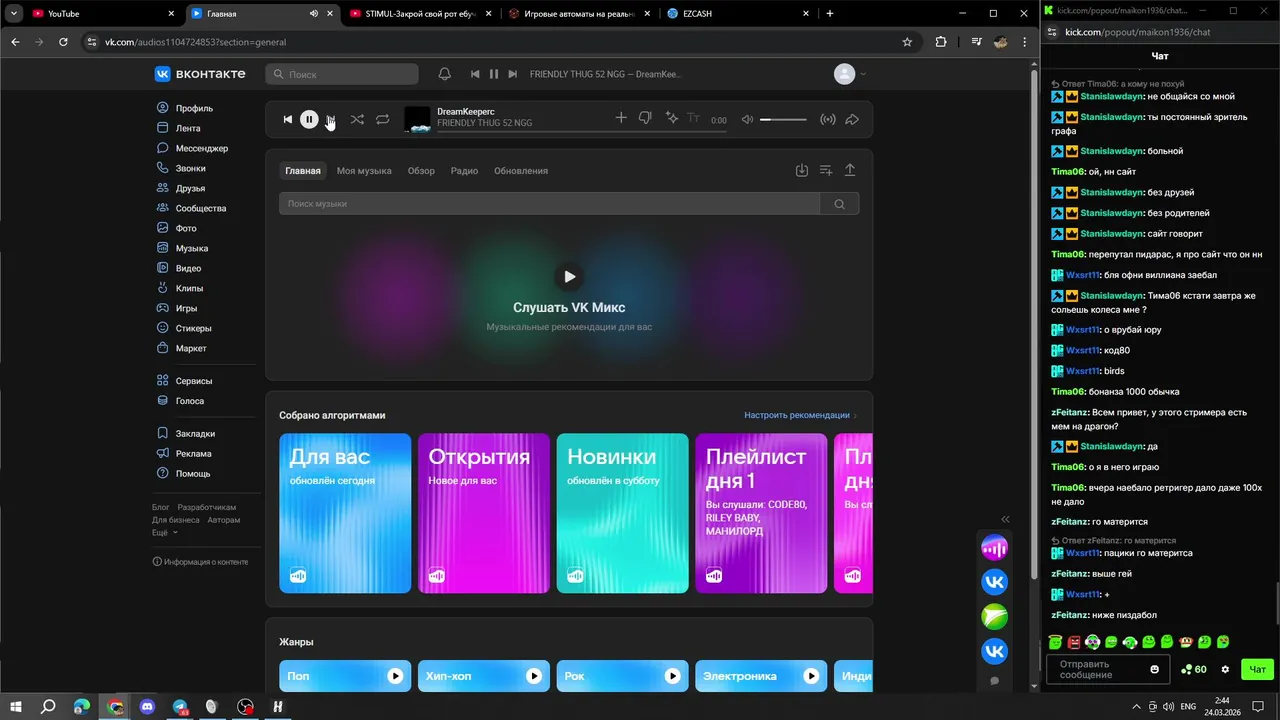Switch to the Моя музыка tab

tap(364, 171)
